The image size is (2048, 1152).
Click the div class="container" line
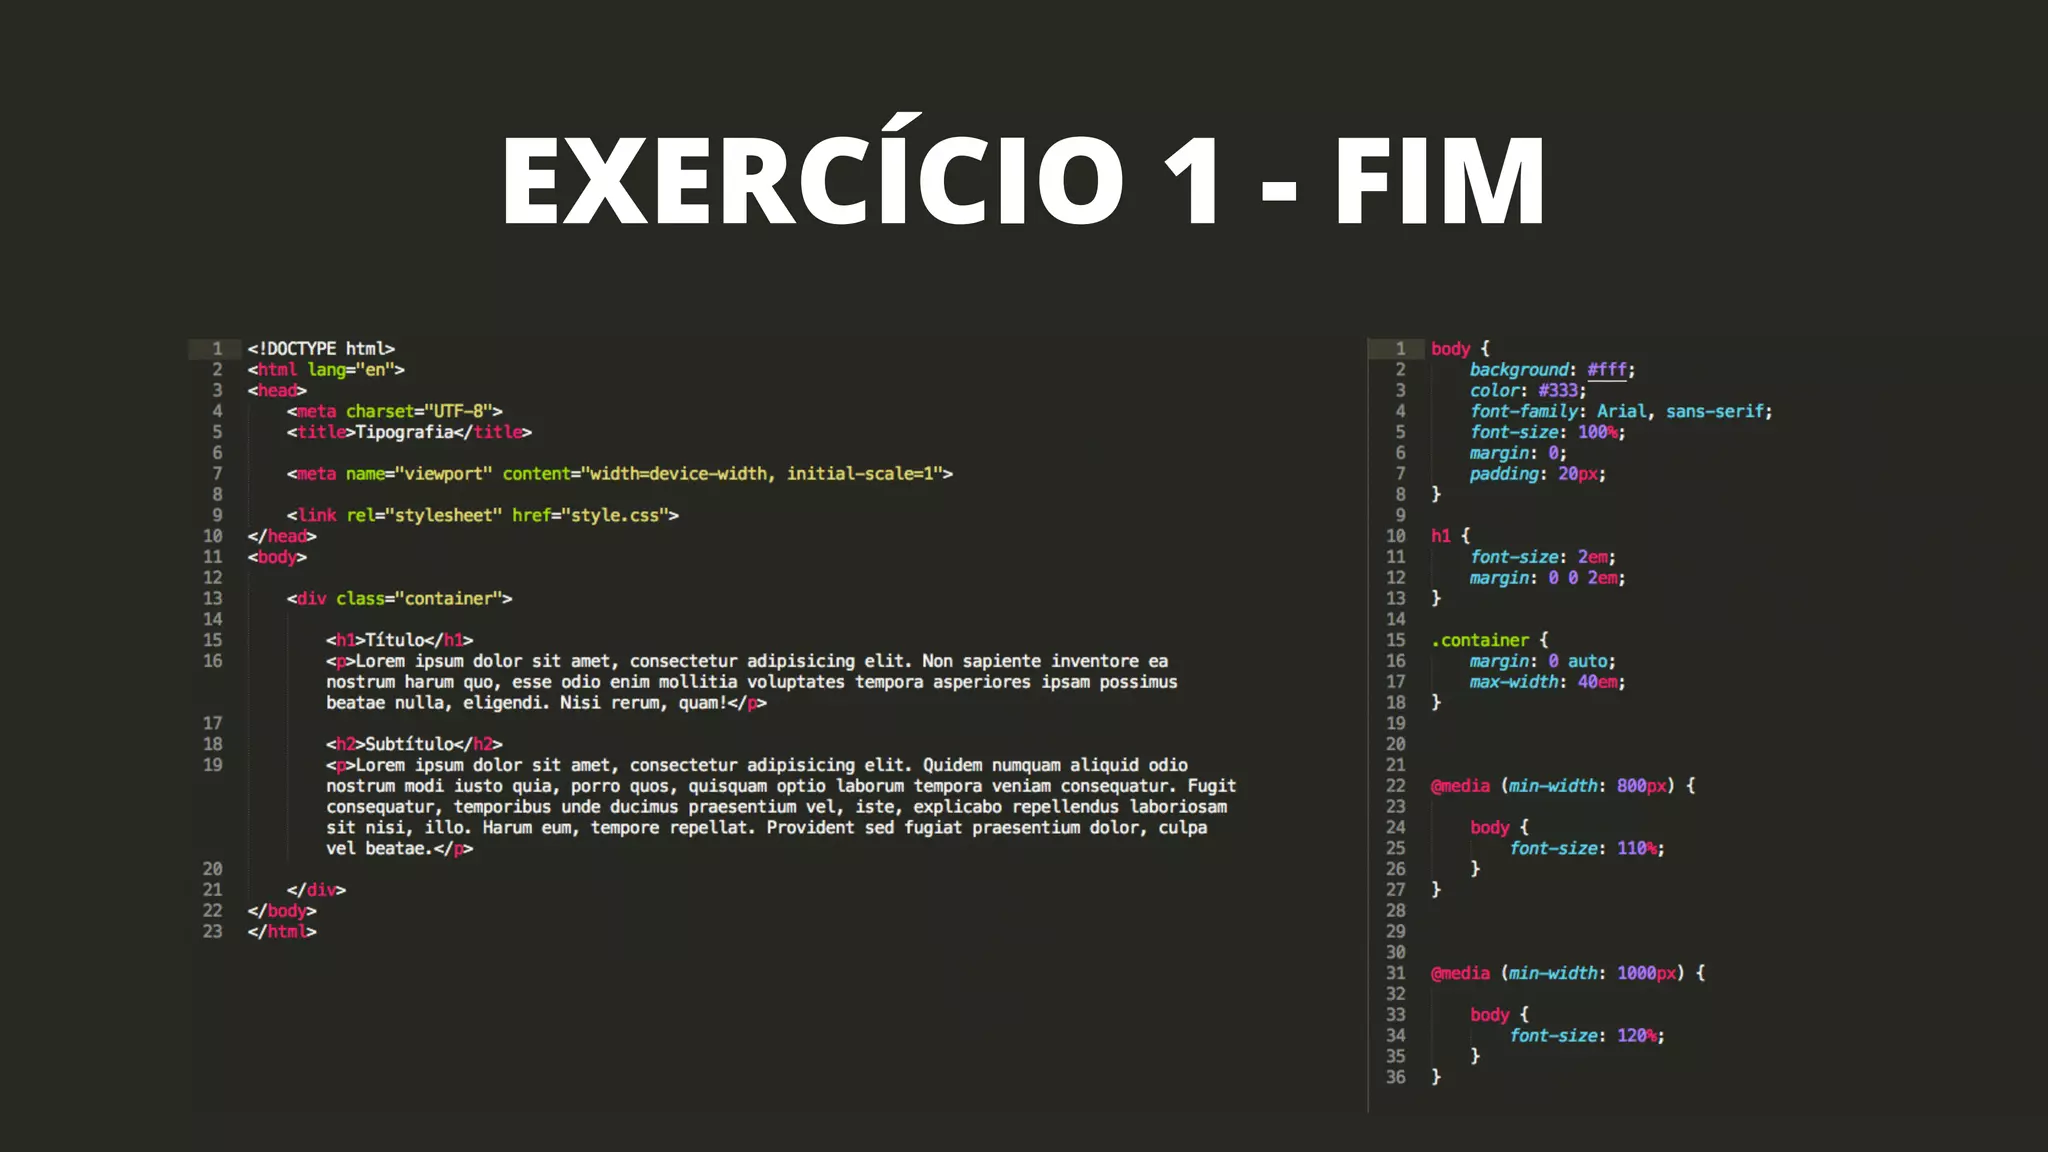coord(399,598)
